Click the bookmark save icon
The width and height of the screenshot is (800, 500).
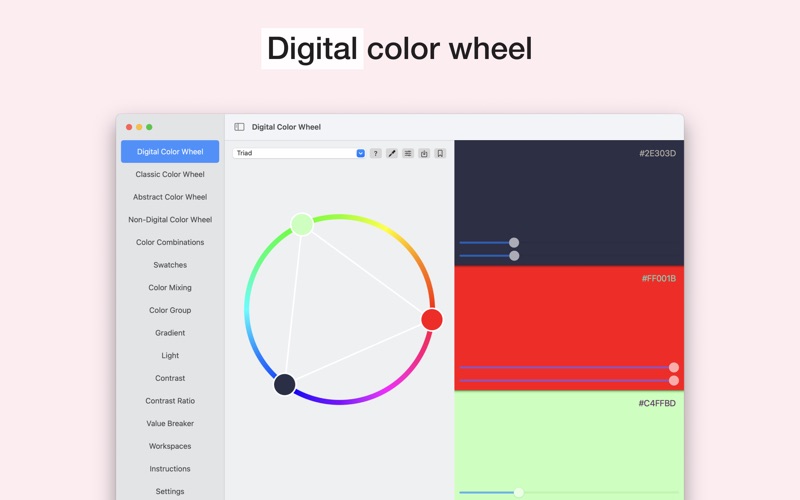[440, 153]
